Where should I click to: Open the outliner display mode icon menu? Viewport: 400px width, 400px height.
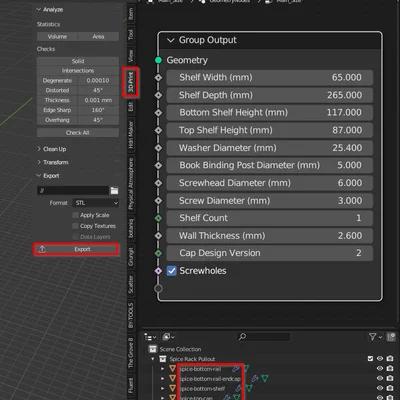pos(168,337)
